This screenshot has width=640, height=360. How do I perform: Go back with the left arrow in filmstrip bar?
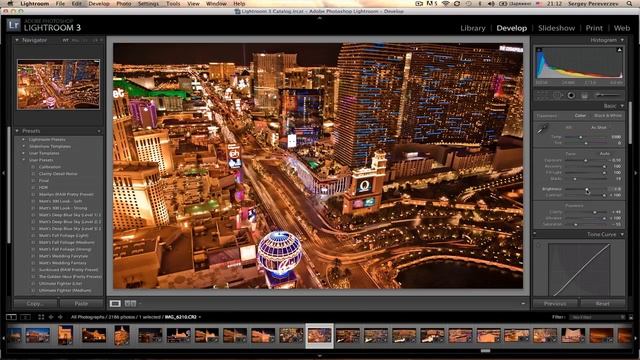click(x=51, y=317)
